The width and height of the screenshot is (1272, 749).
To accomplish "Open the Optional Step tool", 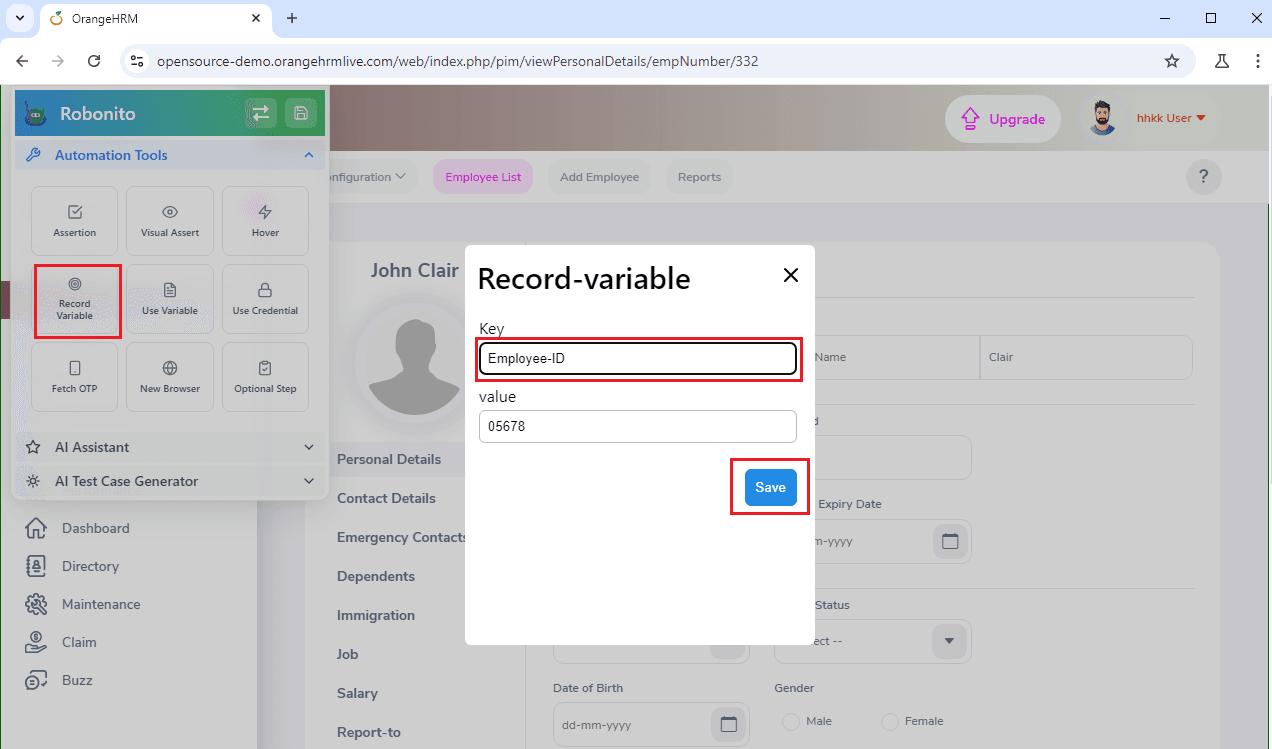I will pos(265,376).
